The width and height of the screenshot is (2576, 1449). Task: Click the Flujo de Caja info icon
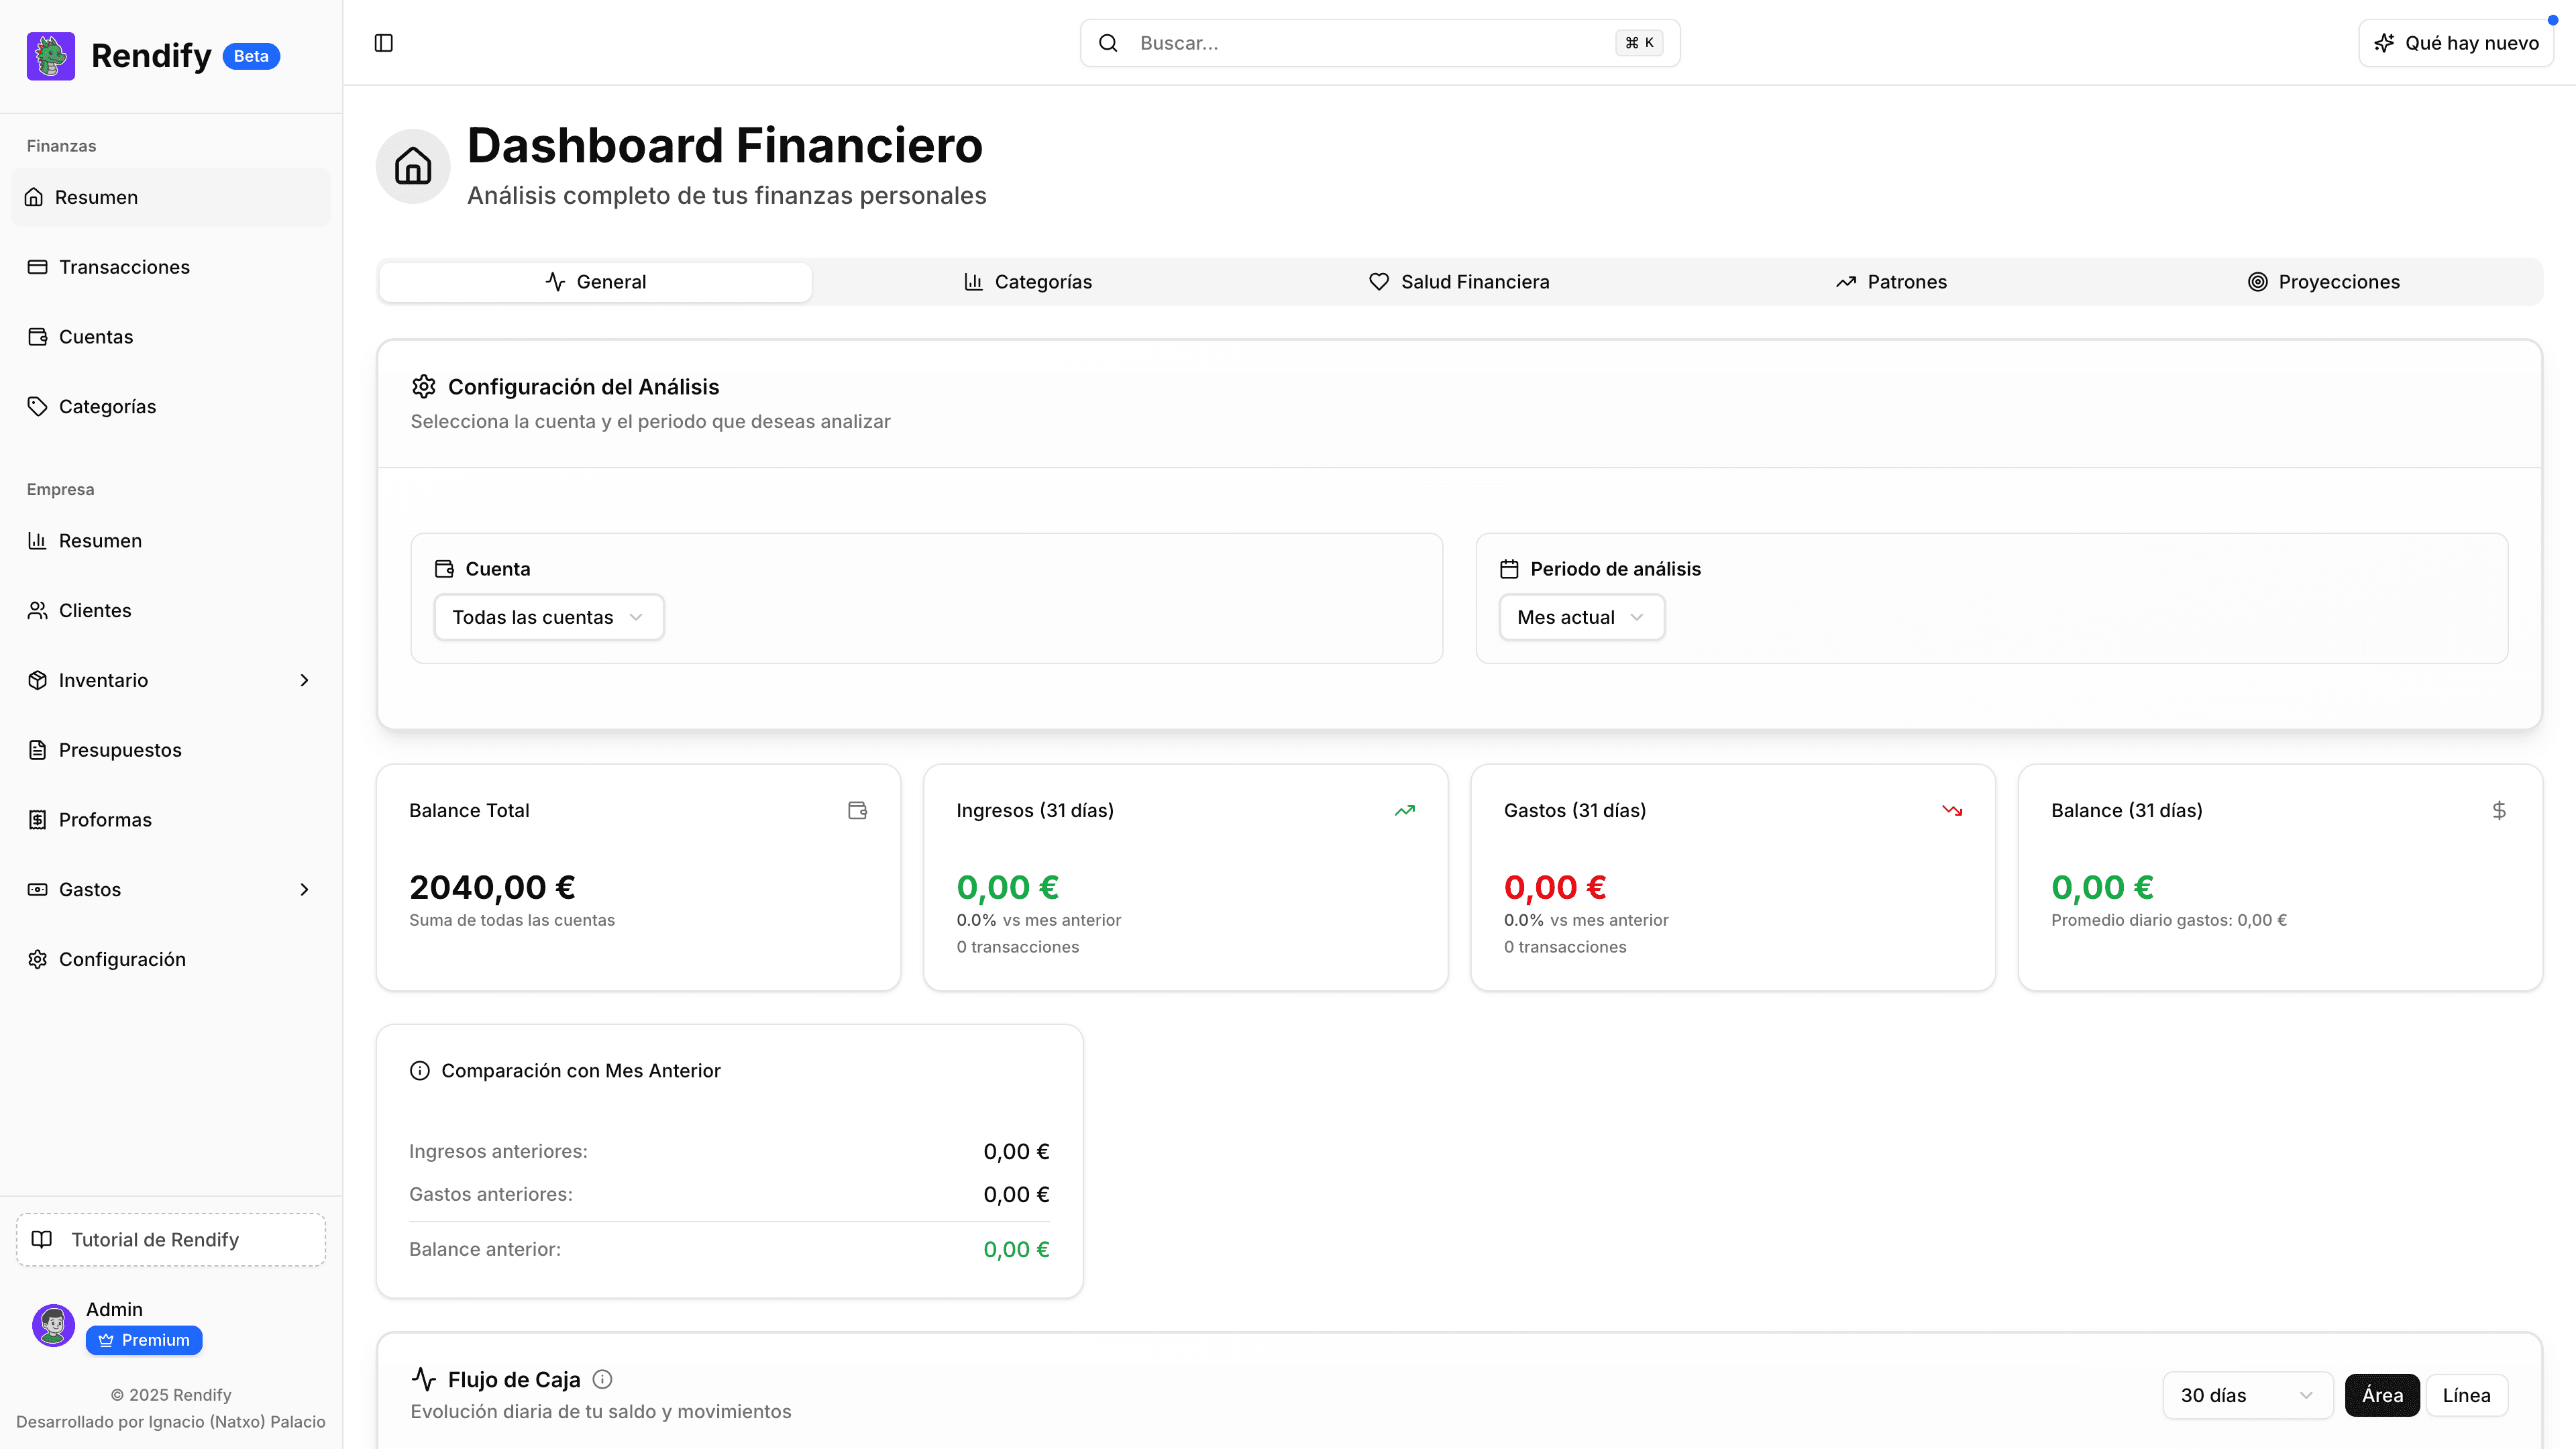tap(602, 1379)
